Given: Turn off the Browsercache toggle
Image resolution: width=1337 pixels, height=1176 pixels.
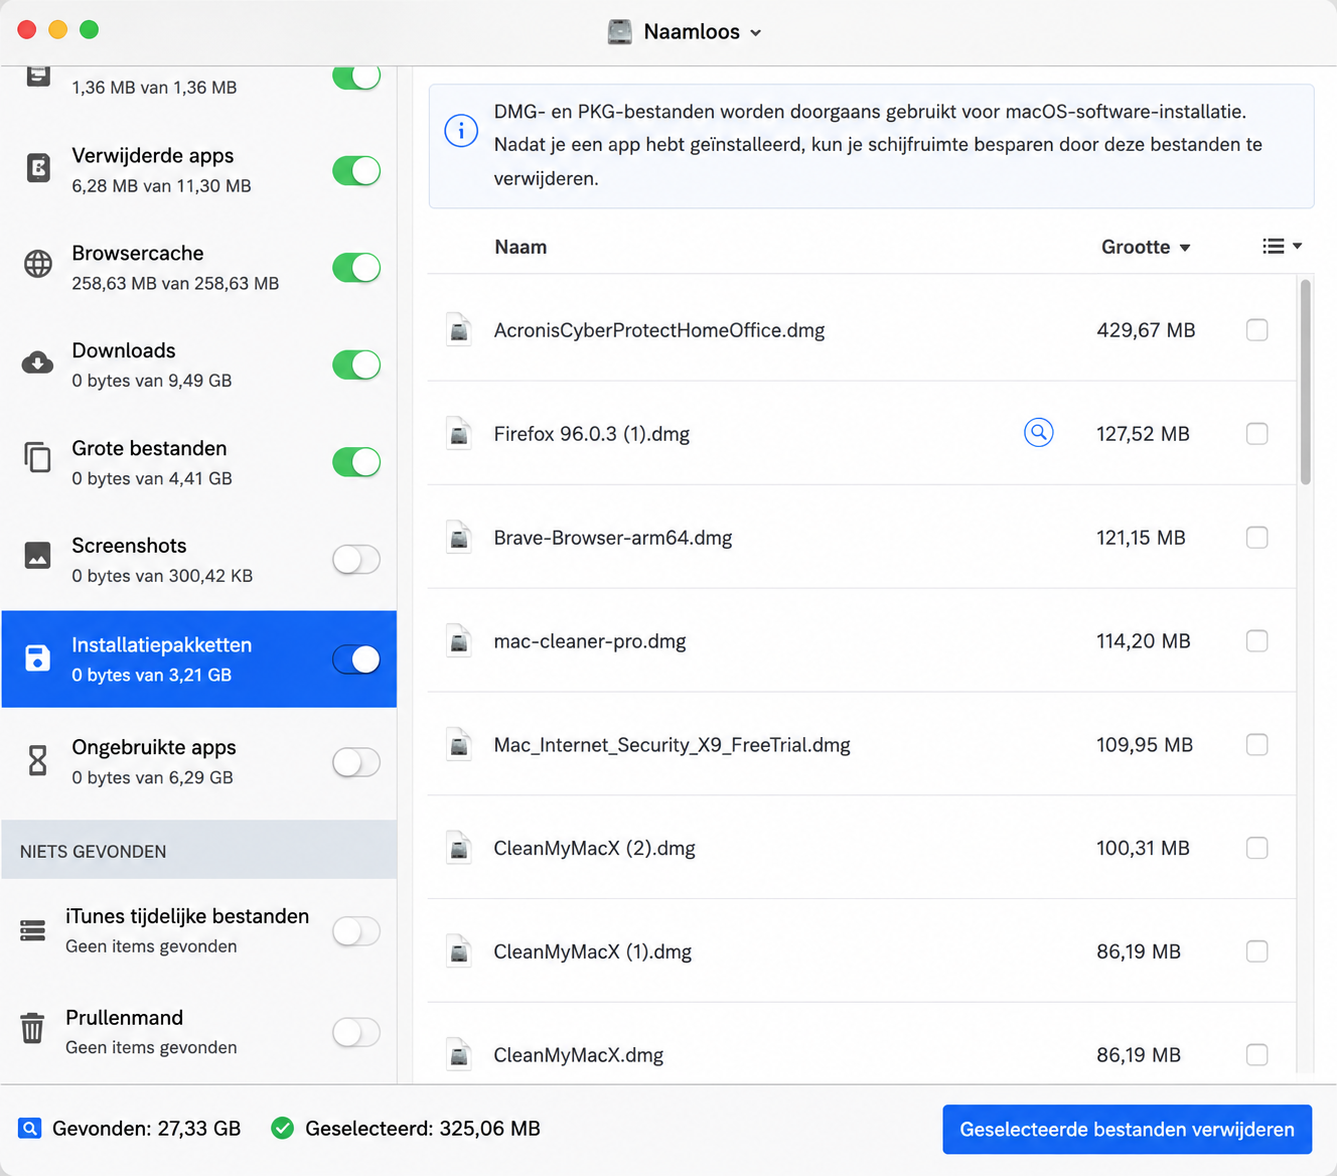Looking at the screenshot, I should point(356,268).
